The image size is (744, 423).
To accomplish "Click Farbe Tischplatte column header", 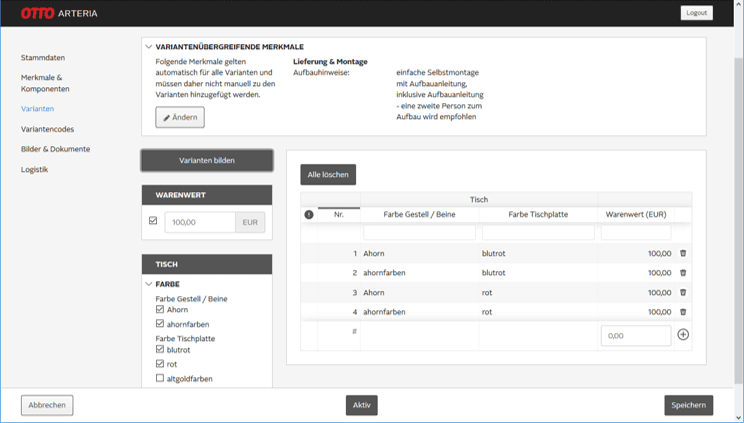I will [x=538, y=215].
